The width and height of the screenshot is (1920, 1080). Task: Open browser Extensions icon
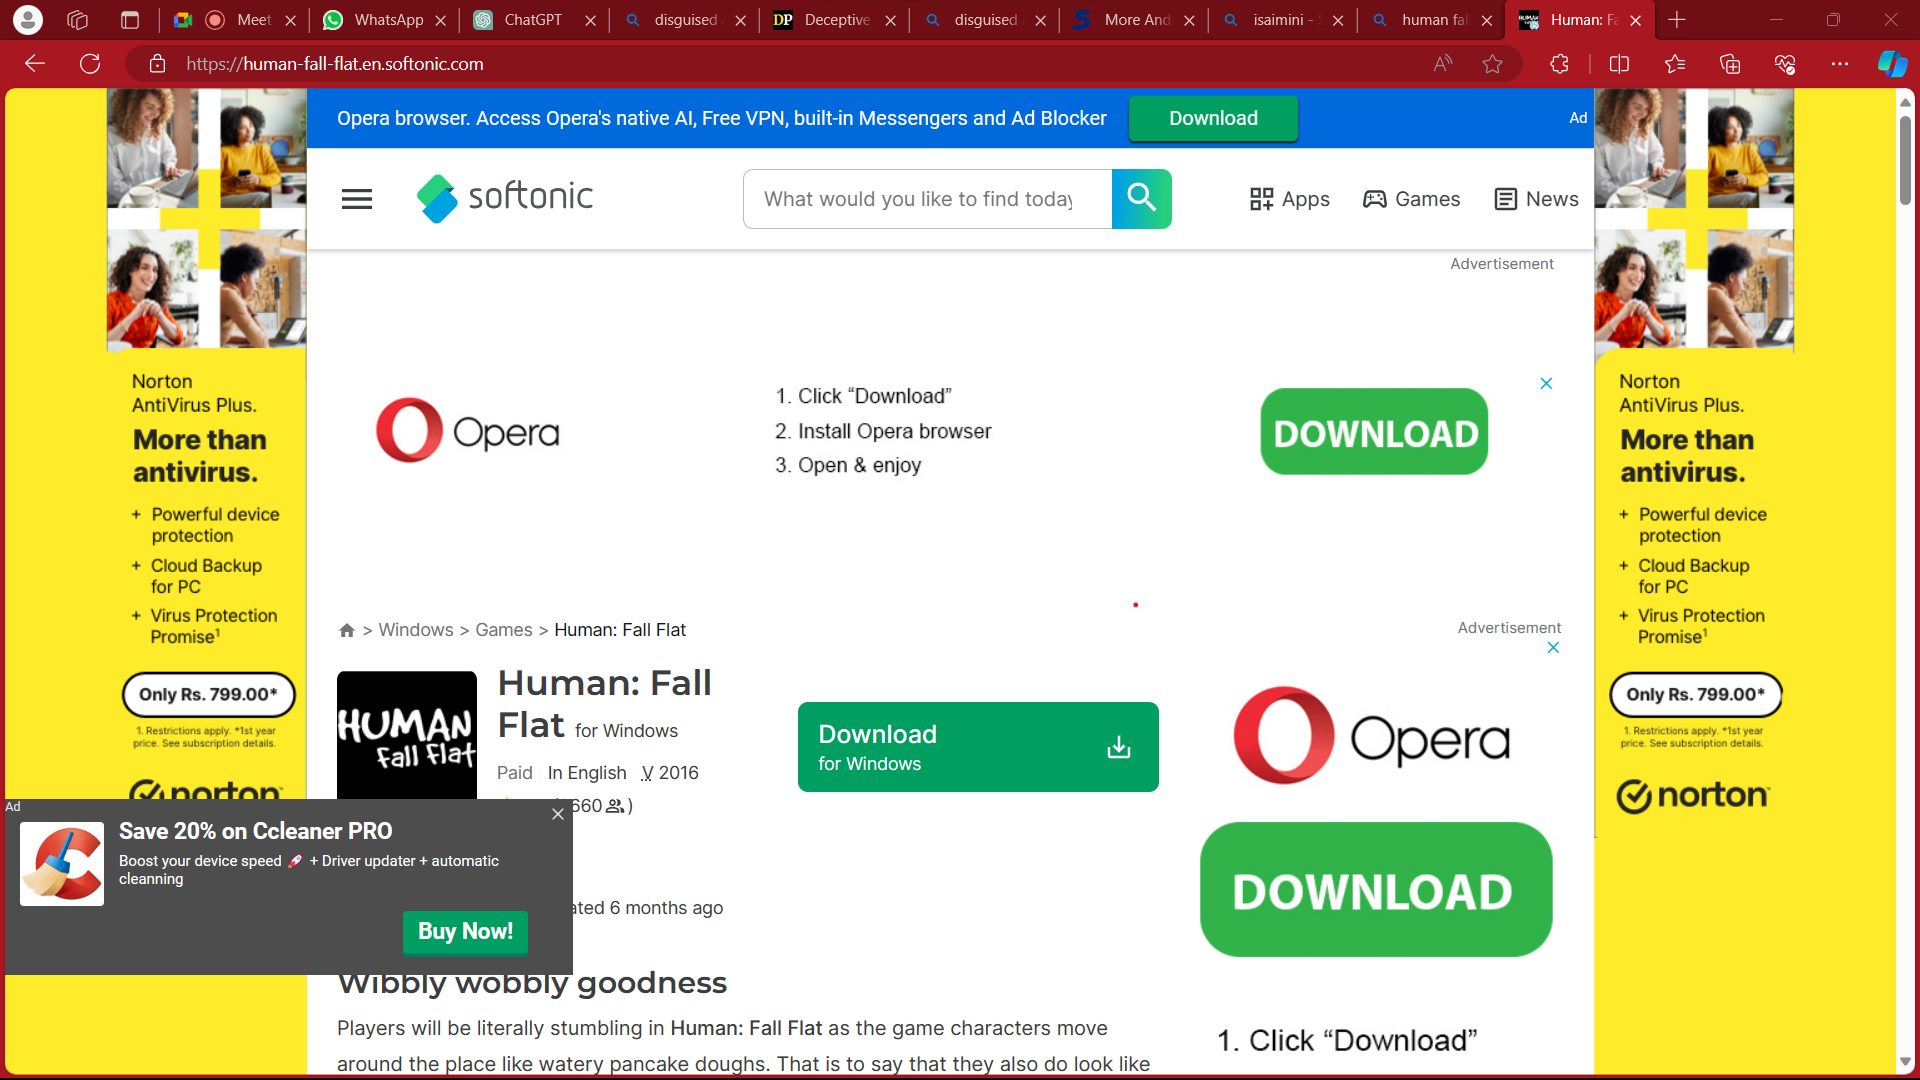point(1559,64)
